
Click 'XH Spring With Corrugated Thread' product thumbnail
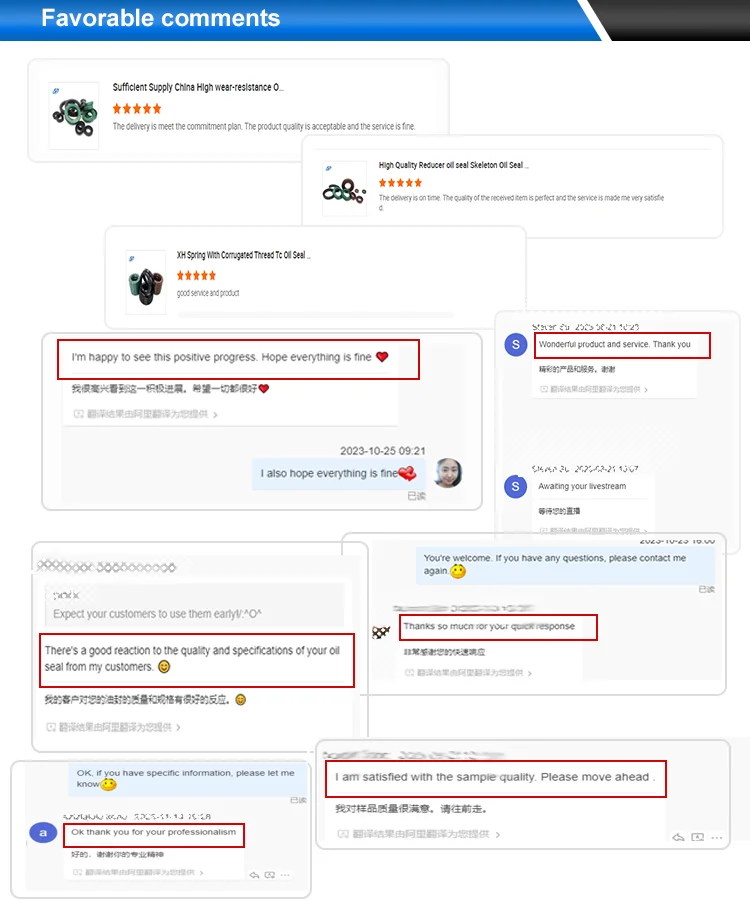pos(146,282)
